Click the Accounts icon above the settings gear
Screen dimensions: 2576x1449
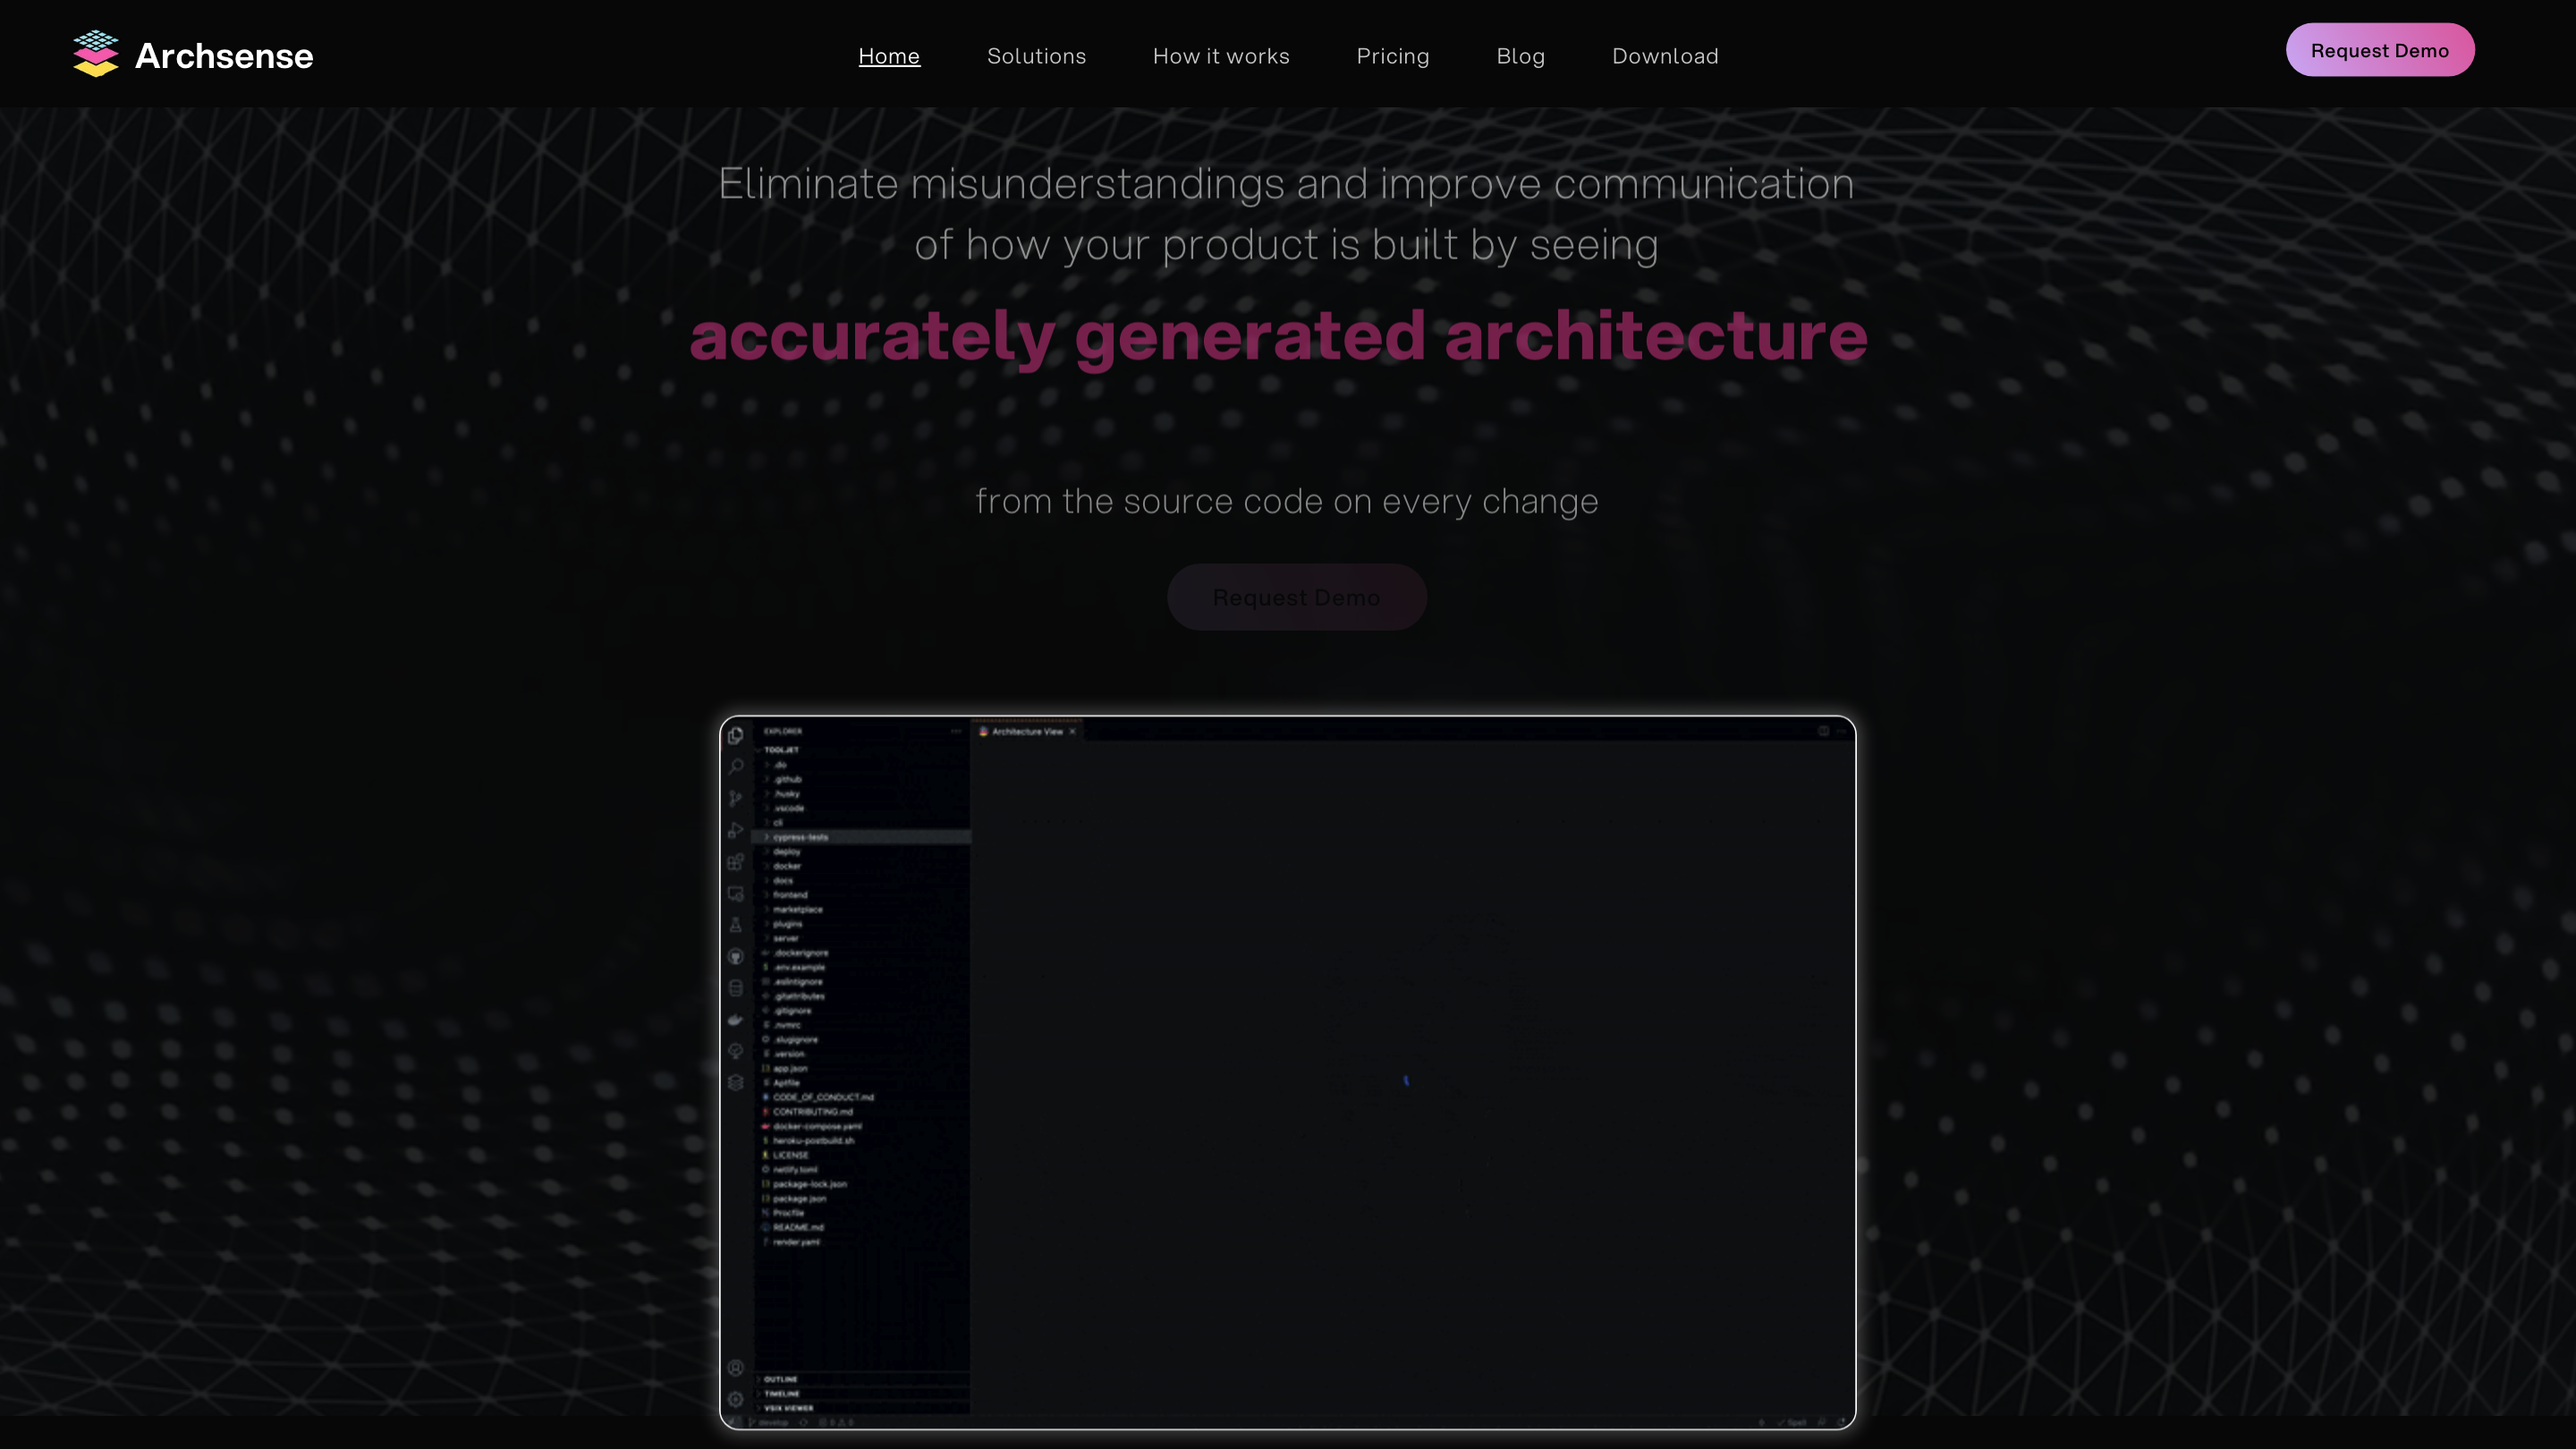point(736,1368)
